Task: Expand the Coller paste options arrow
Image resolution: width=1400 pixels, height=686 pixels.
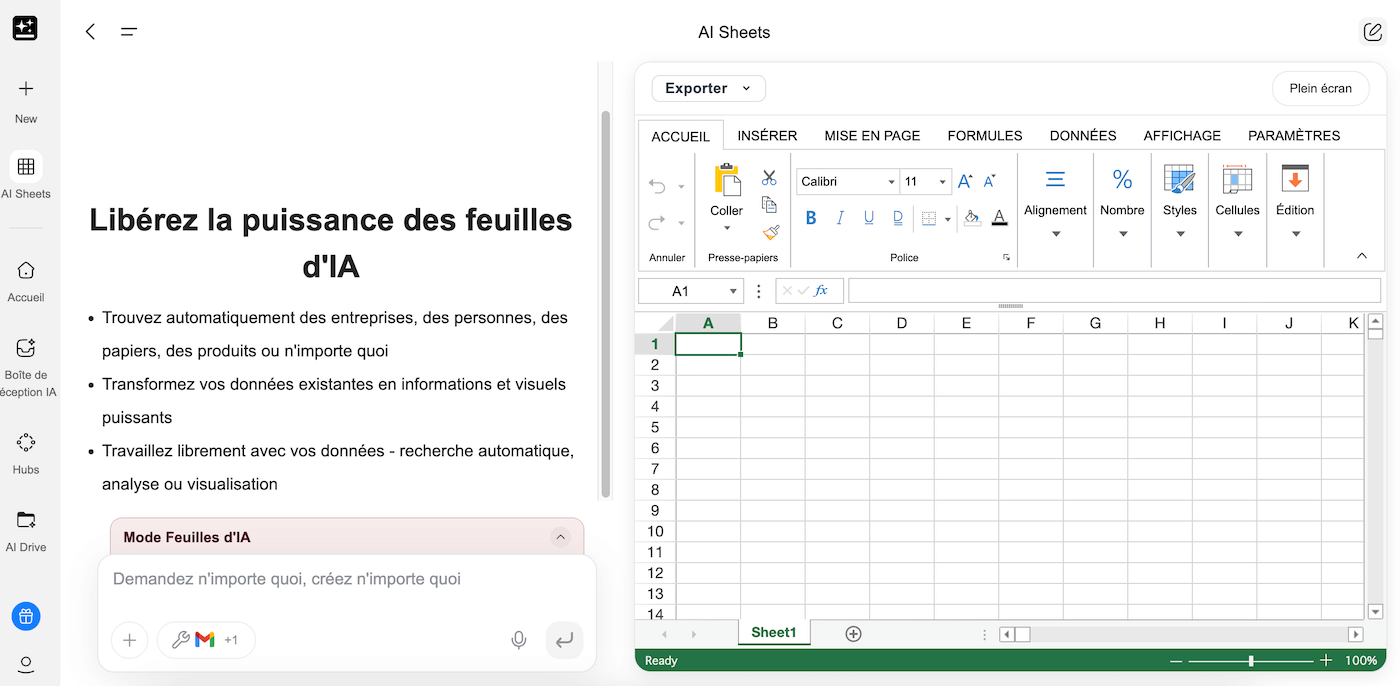Action: tap(727, 229)
